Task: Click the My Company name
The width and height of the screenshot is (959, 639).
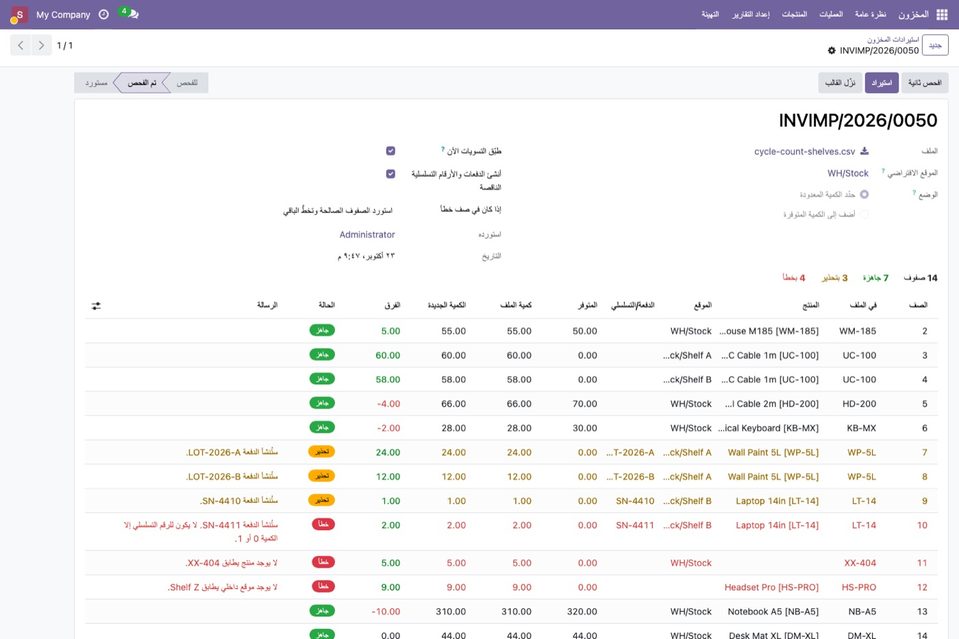Action: click(63, 15)
